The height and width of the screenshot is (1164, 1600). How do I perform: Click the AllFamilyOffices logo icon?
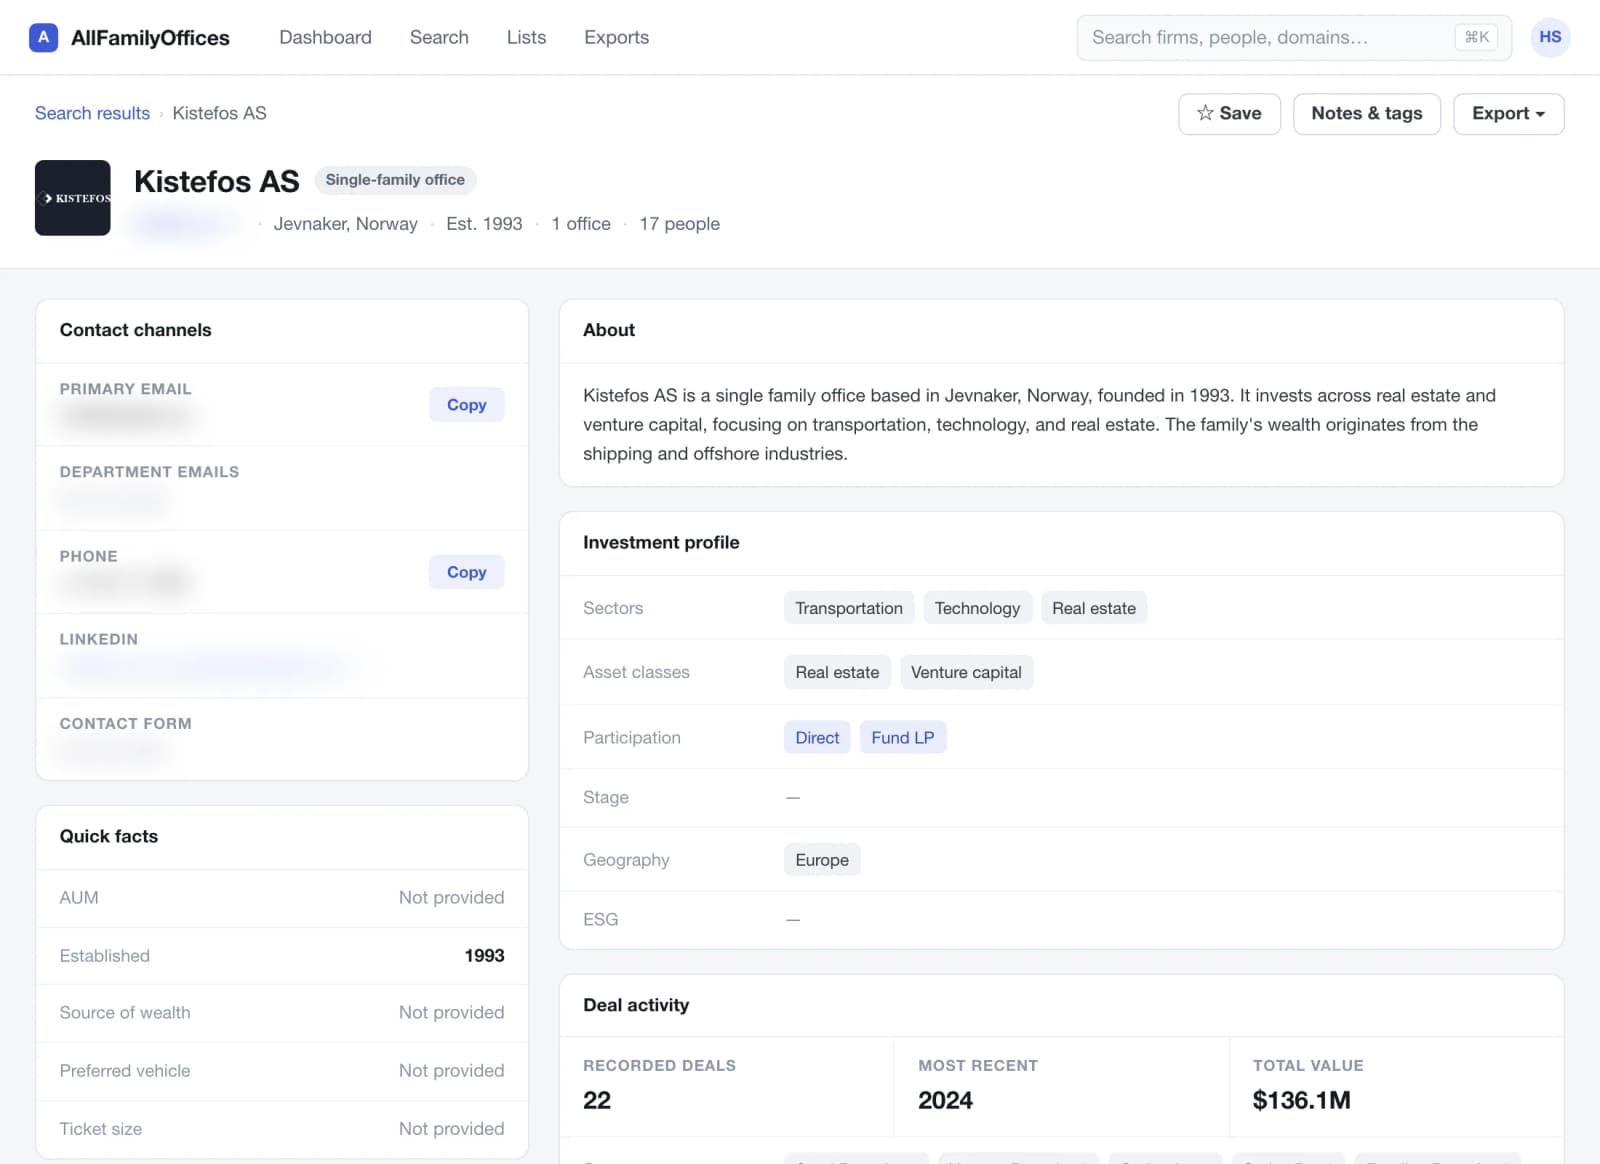pyautogui.click(x=43, y=37)
